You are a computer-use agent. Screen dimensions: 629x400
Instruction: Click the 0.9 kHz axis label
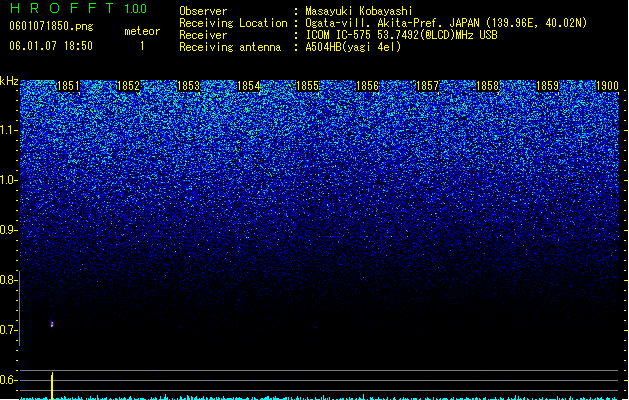[8, 230]
